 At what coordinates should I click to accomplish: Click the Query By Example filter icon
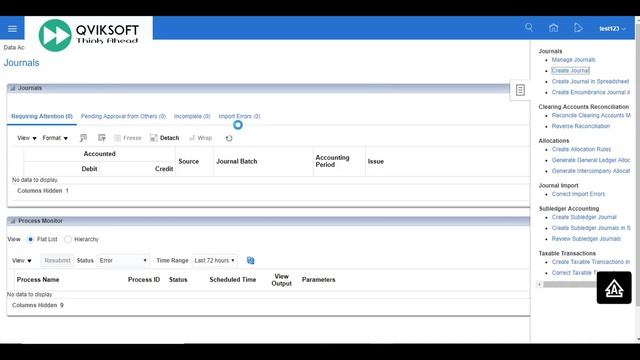point(83,138)
